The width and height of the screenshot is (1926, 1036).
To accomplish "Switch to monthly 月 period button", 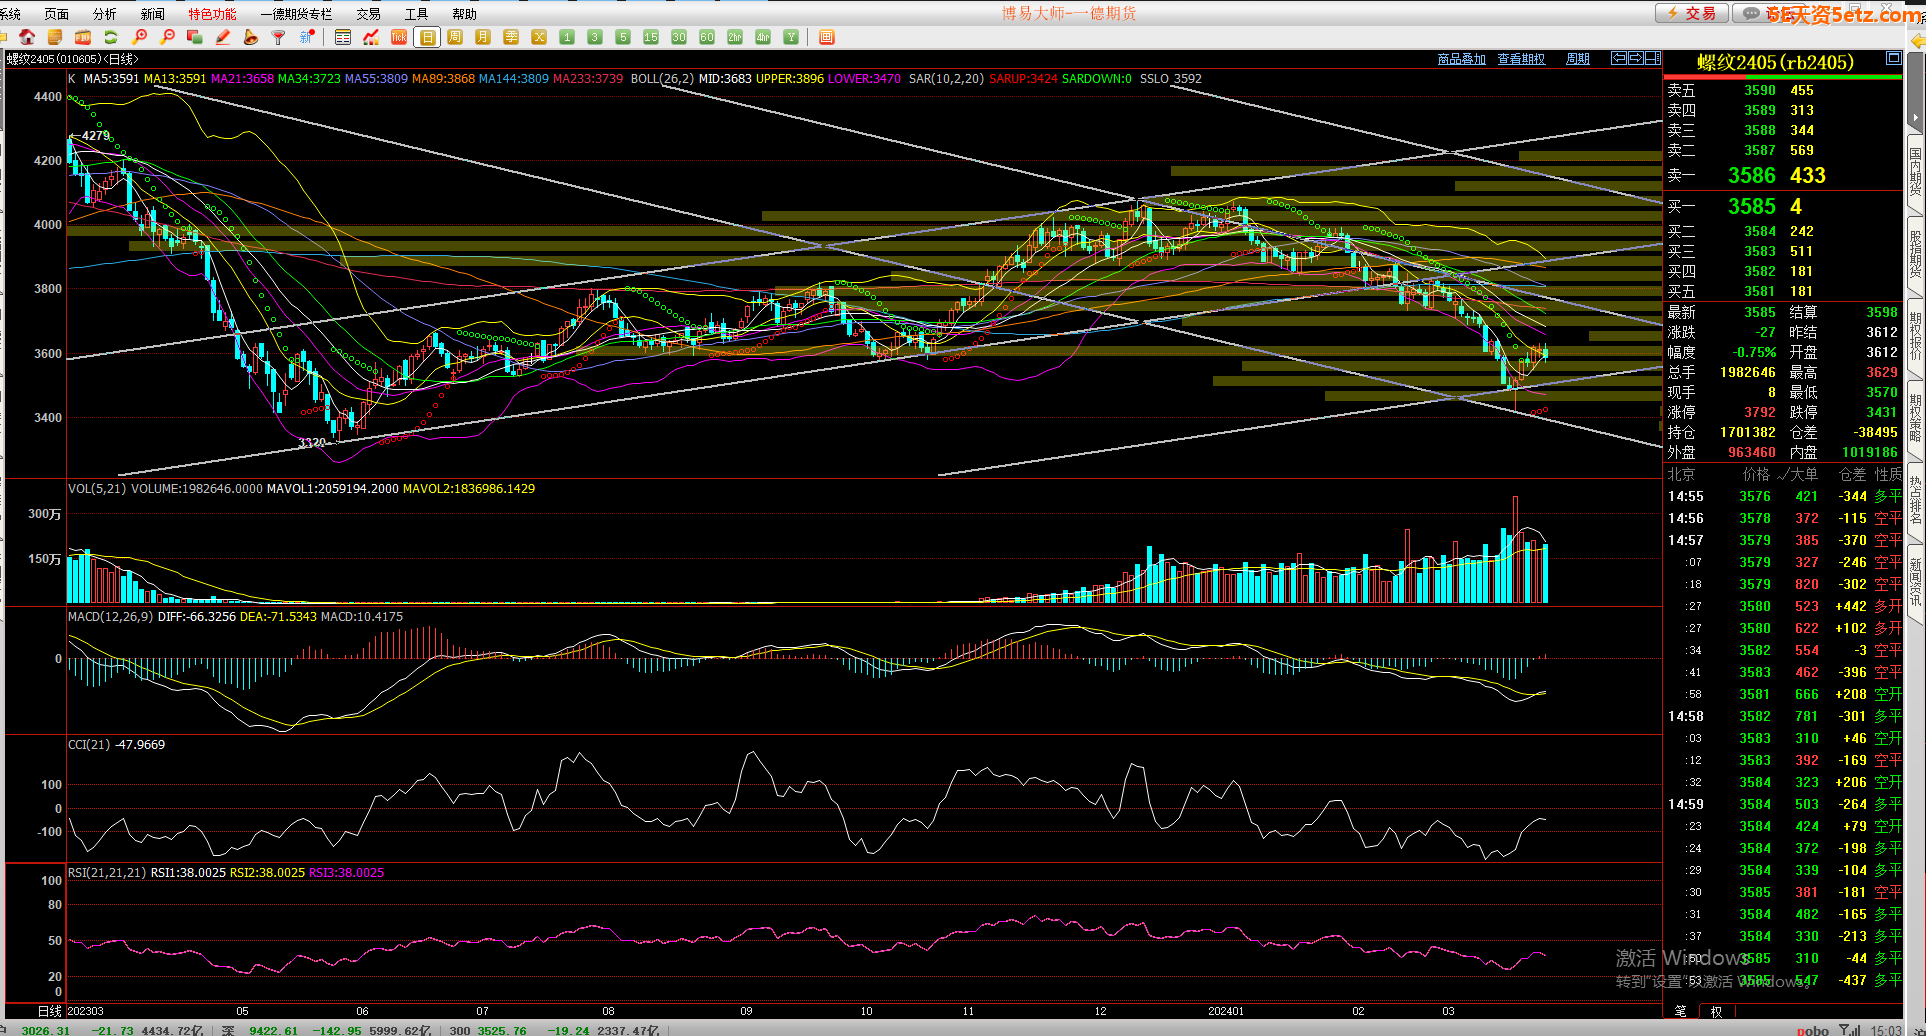I will click(483, 37).
